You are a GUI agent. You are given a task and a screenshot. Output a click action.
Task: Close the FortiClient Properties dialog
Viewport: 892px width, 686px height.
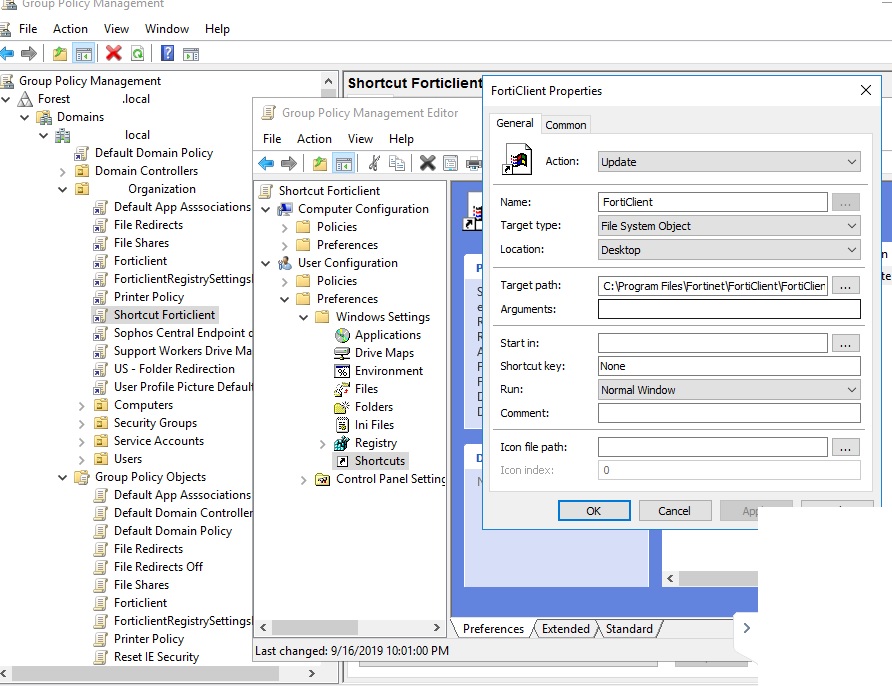(x=866, y=90)
